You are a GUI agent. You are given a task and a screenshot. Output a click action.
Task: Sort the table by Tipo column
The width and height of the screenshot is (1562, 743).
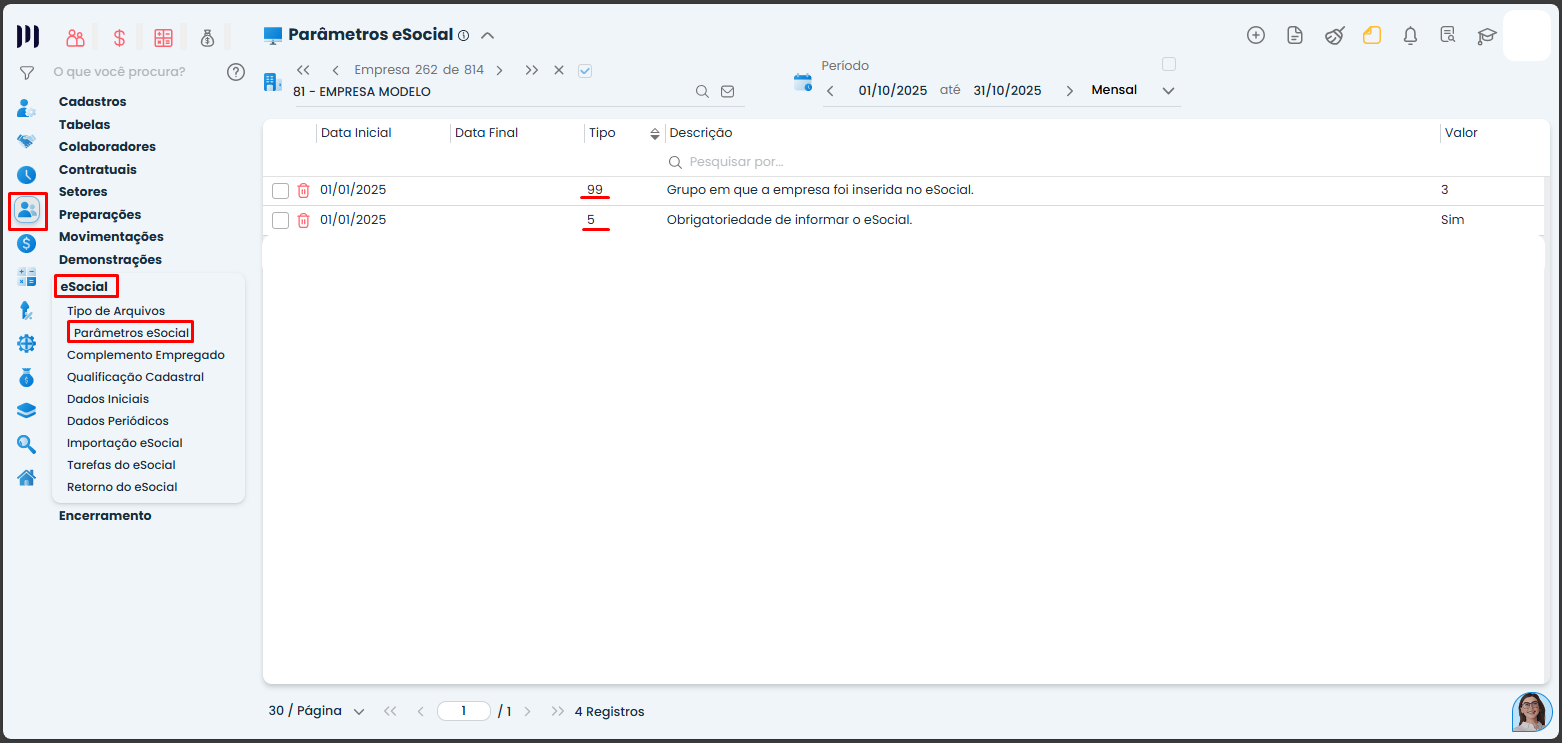tap(655, 133)
